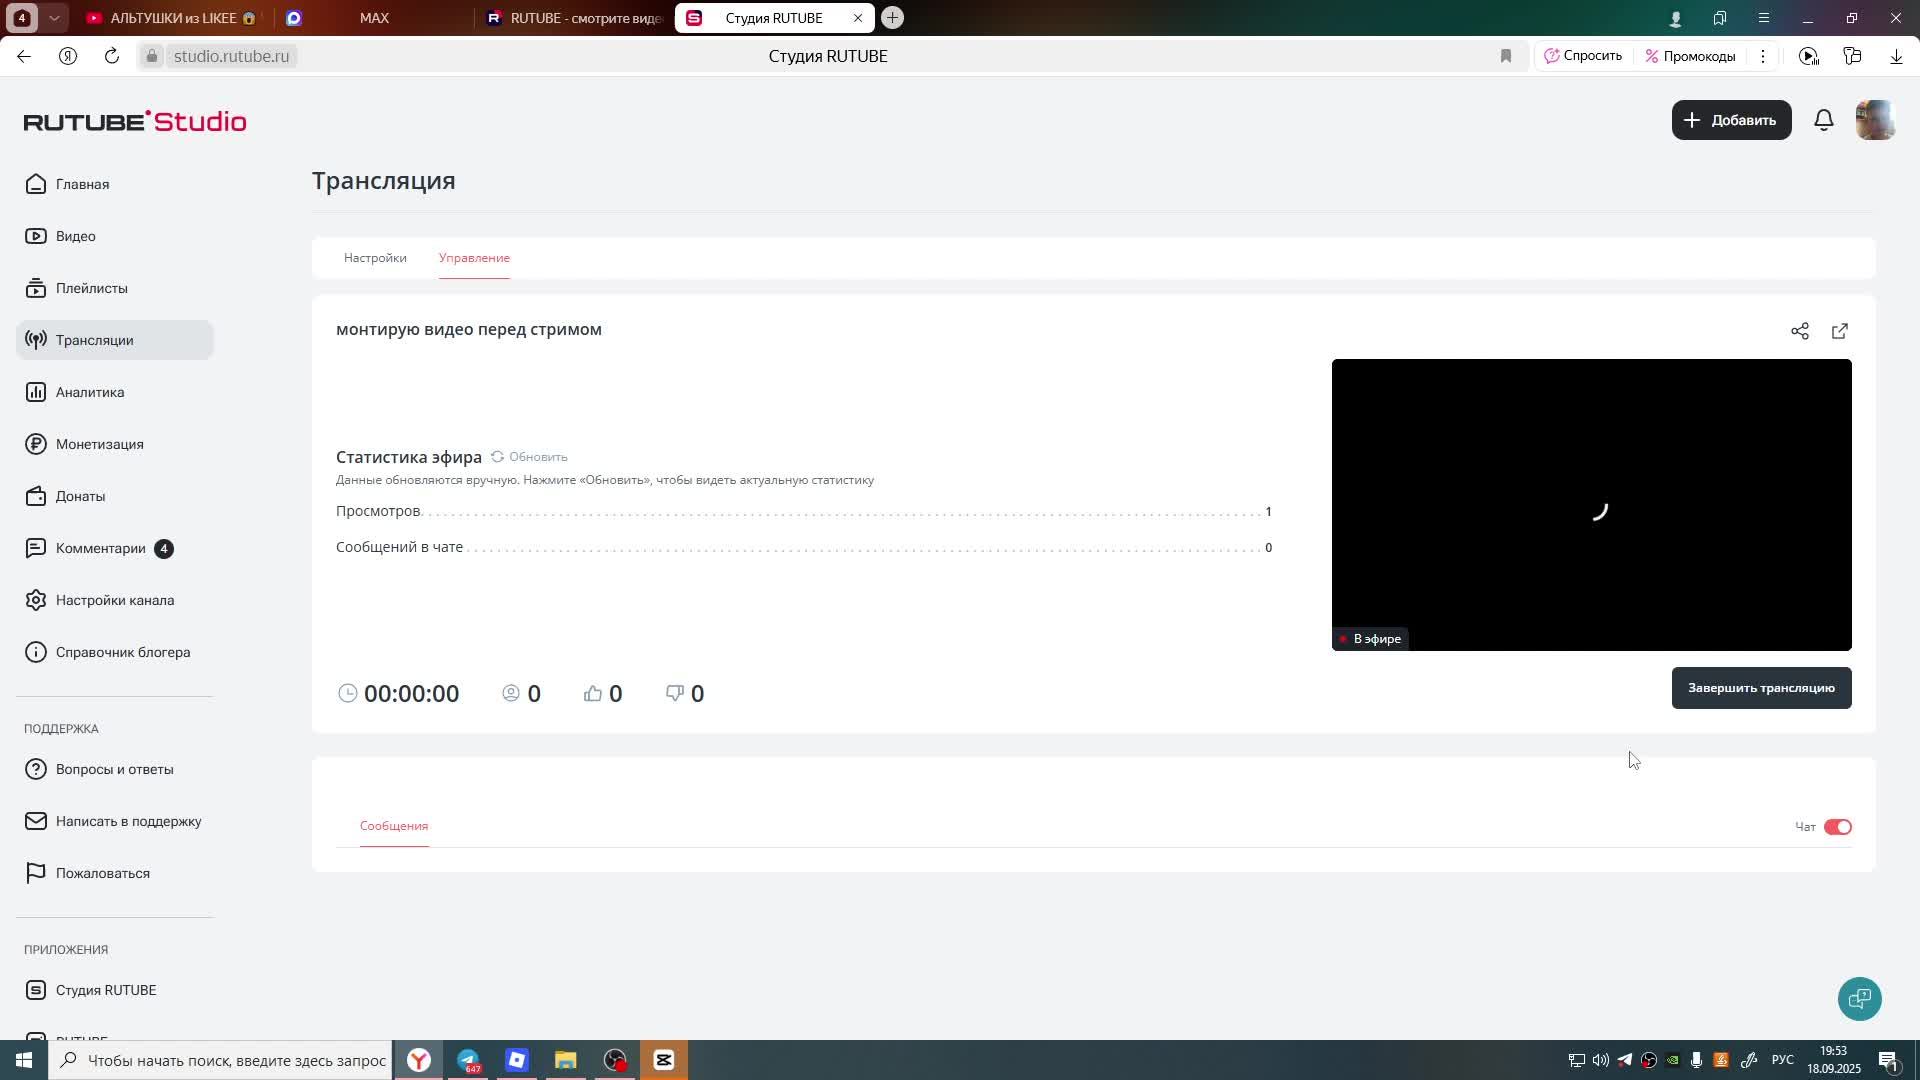Screen dimensions: 1920x1080
Task: Switch to the Настройки tab
Action: coord(375,258)
